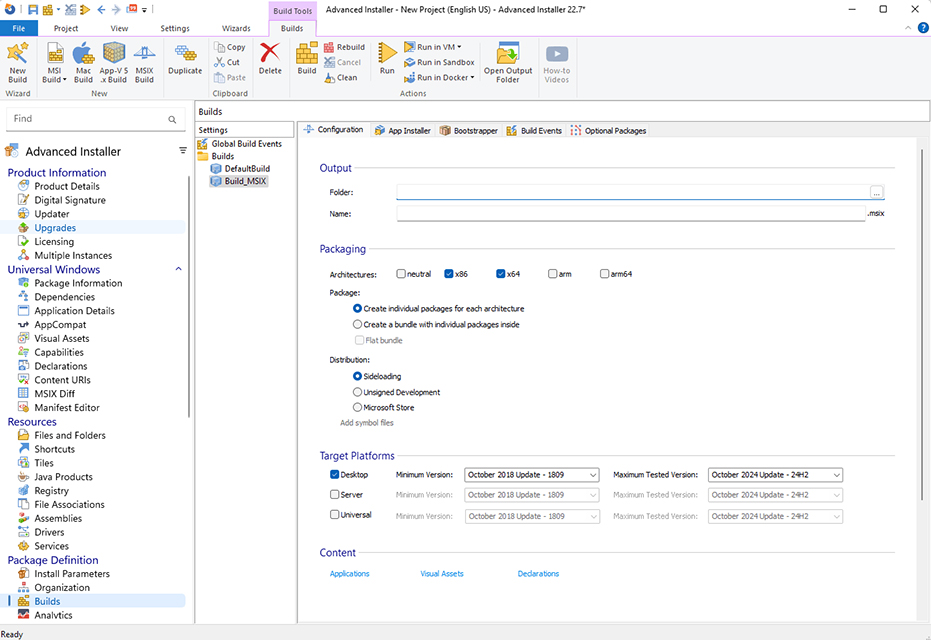Enable the Server target platform checkbox

point(335,495)
